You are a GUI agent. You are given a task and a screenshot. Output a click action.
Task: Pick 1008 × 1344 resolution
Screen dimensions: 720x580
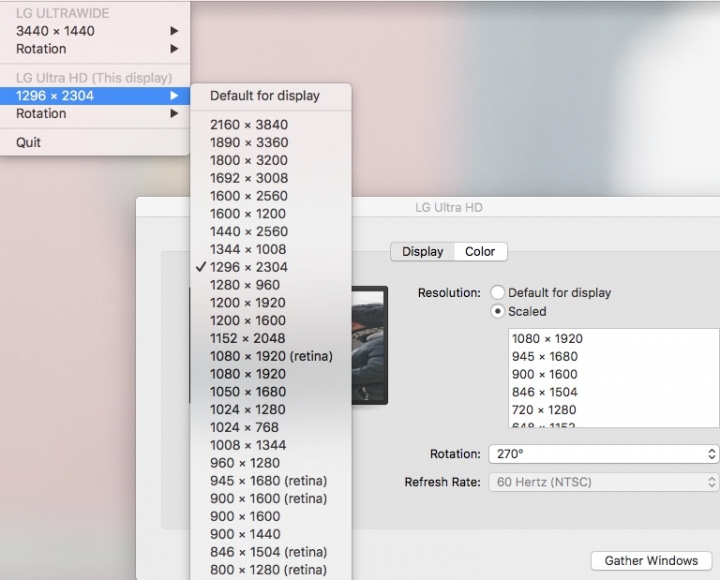click(x=271, y=445)
